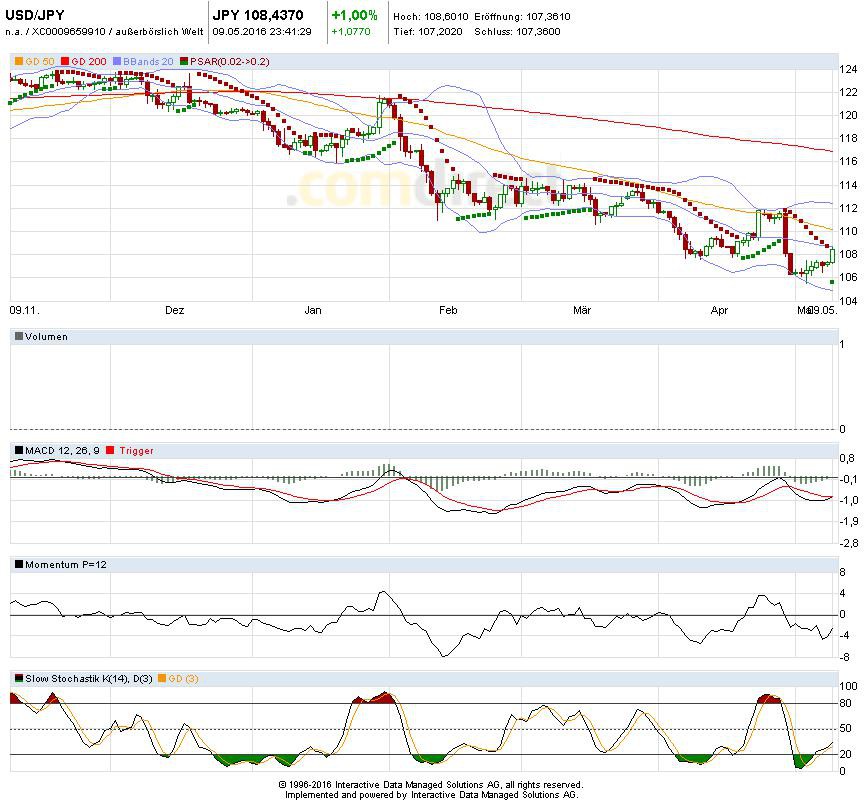This screenshot has height=800, width=864.
Task: Click the orange GD 50 legend square
Action: tap(18, 62)
